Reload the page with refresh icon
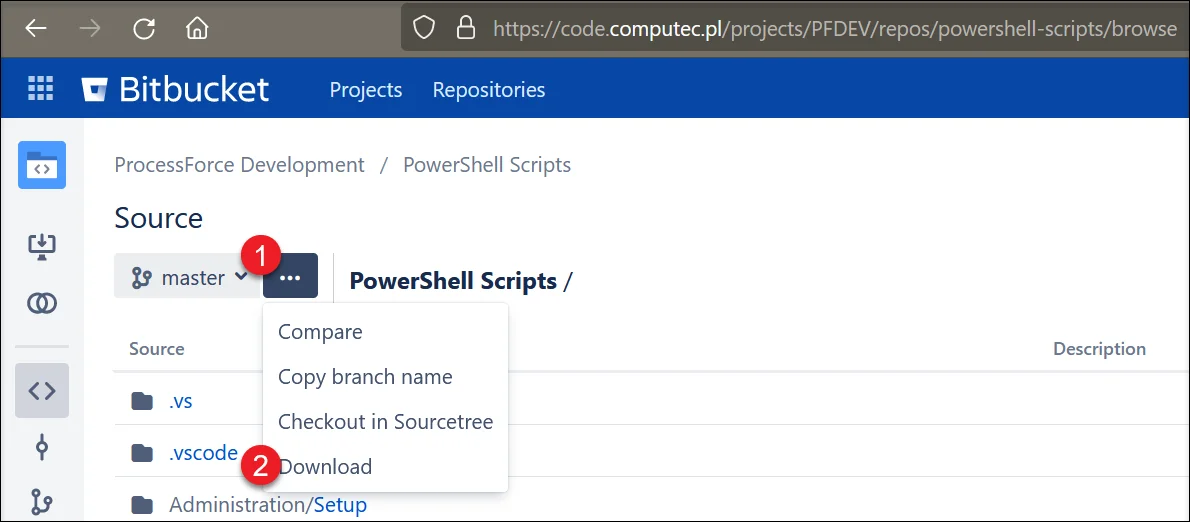This screenshot has width=1190, height=522. coord(144,28)
